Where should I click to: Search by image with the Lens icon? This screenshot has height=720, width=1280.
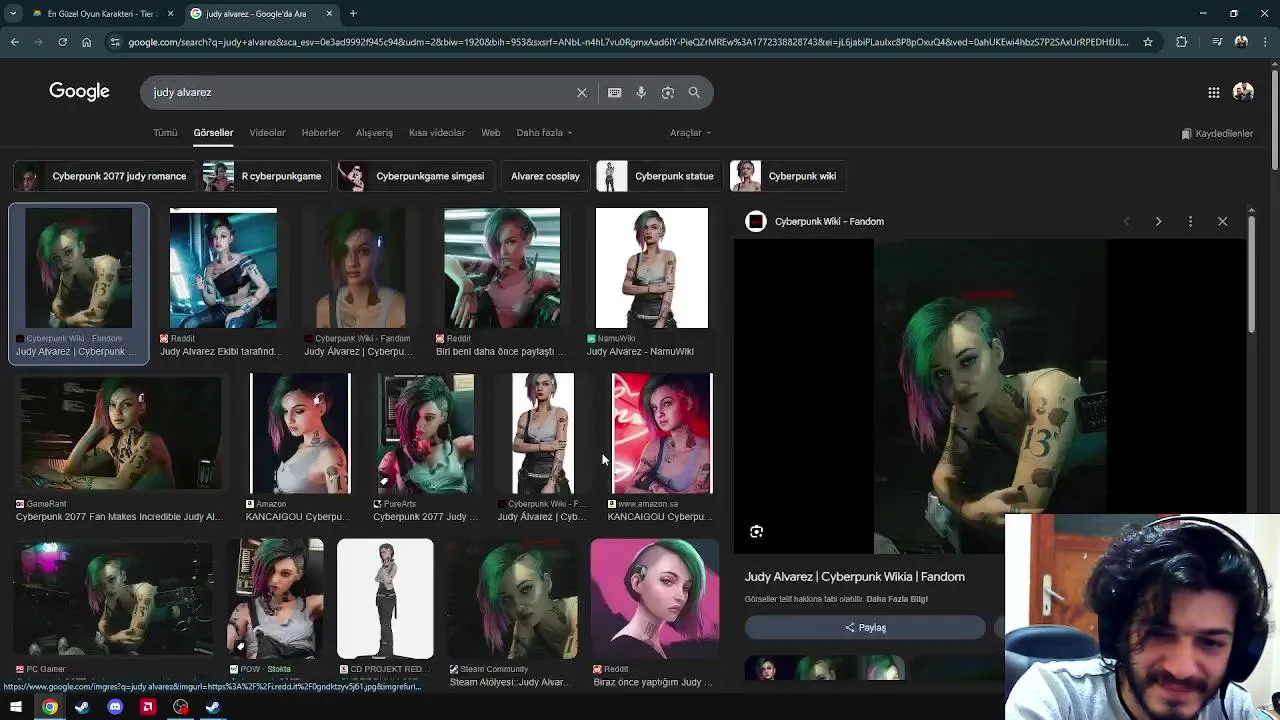click(x=668, y=92)
